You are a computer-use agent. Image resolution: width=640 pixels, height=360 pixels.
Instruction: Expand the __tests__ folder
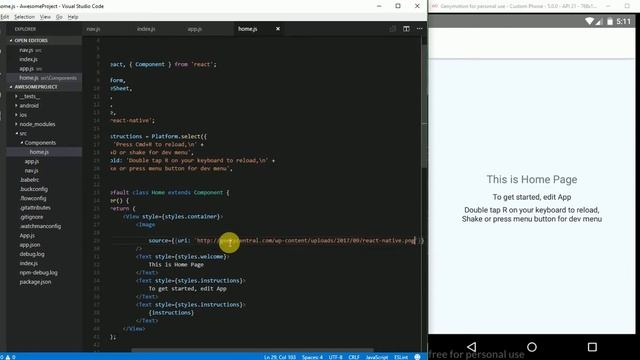tap(29, 96)
